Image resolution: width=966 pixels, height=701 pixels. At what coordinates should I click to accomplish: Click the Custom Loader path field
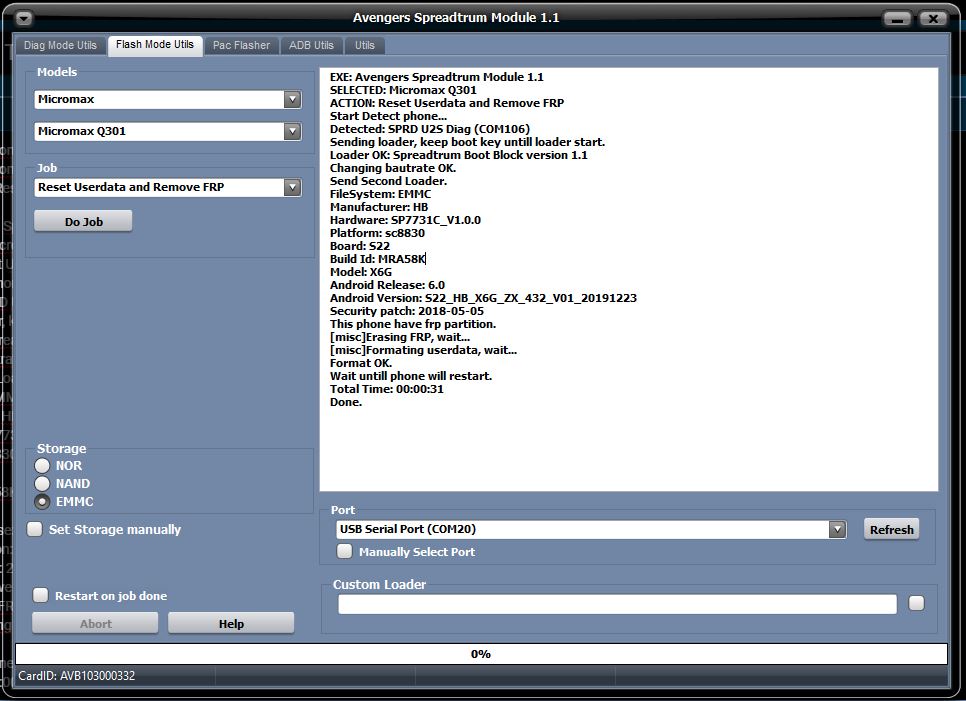tap(617, 604)
